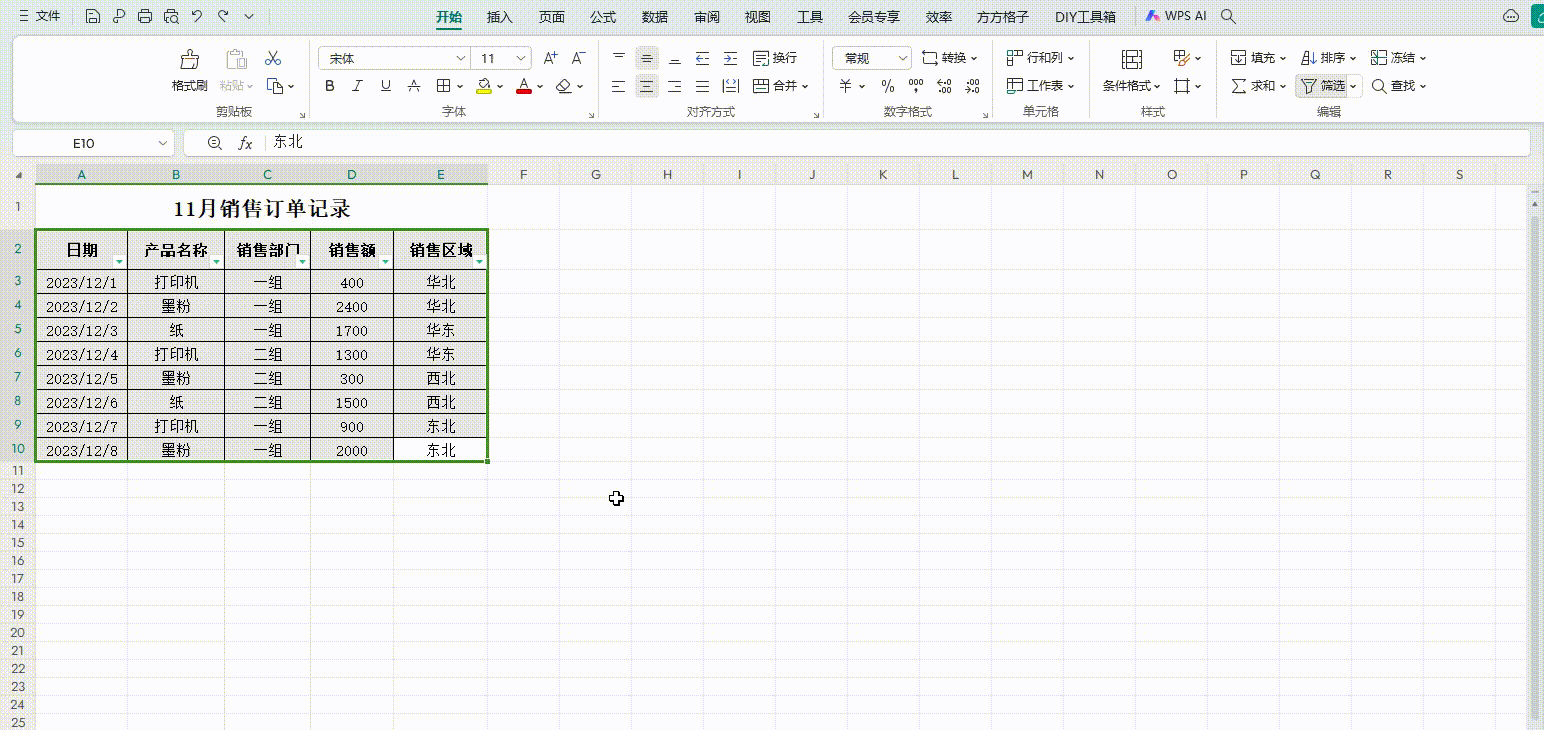Image resolution: width=1544 pixels, height=730 pixels.
Task: Click the percent style icon
Action: tap(888, 86)
